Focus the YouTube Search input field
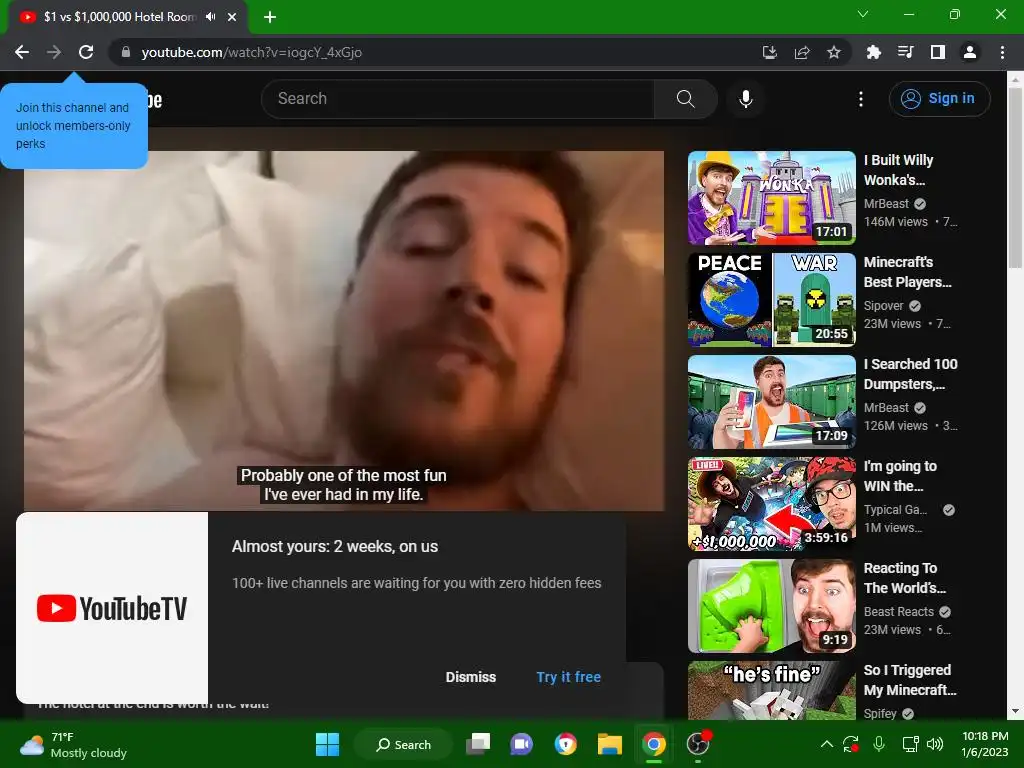Screen dimensions: 1024x768 [458, 99]
